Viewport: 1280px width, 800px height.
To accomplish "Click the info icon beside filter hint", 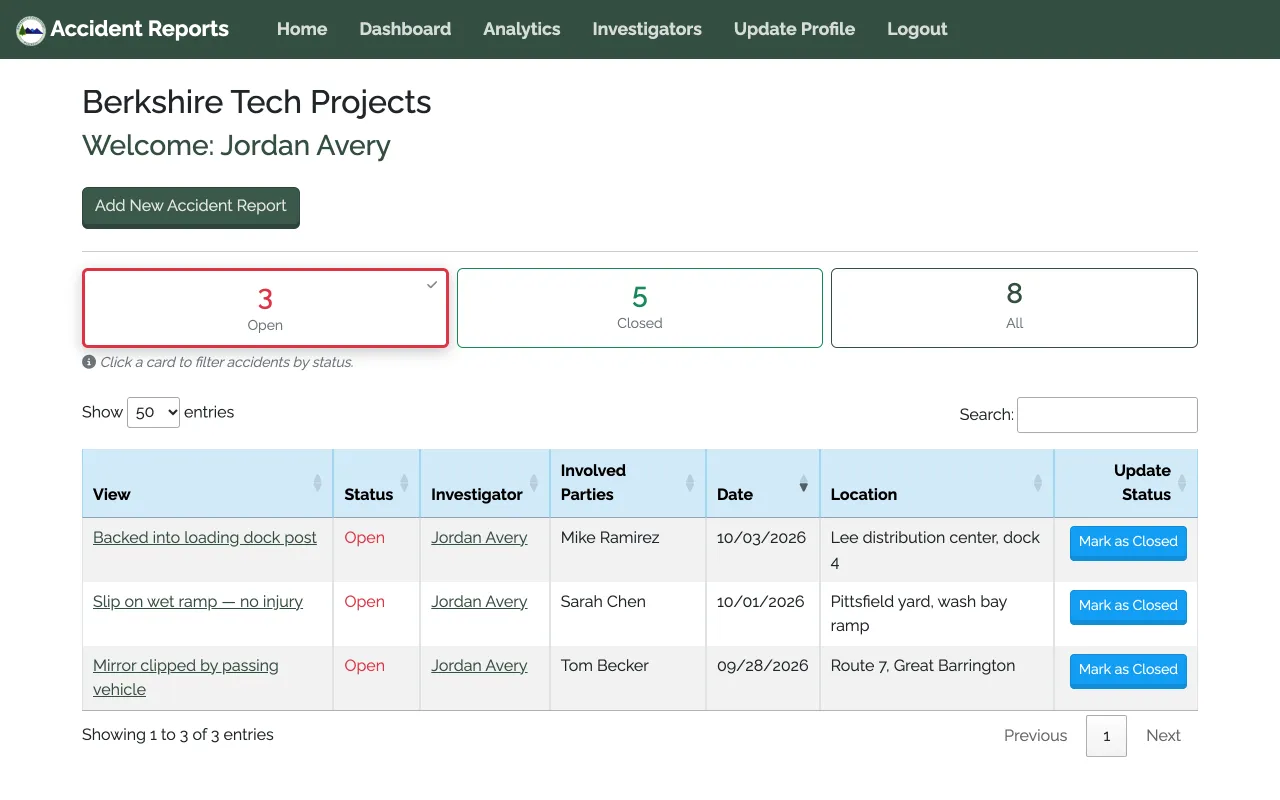I will [89, 362].
